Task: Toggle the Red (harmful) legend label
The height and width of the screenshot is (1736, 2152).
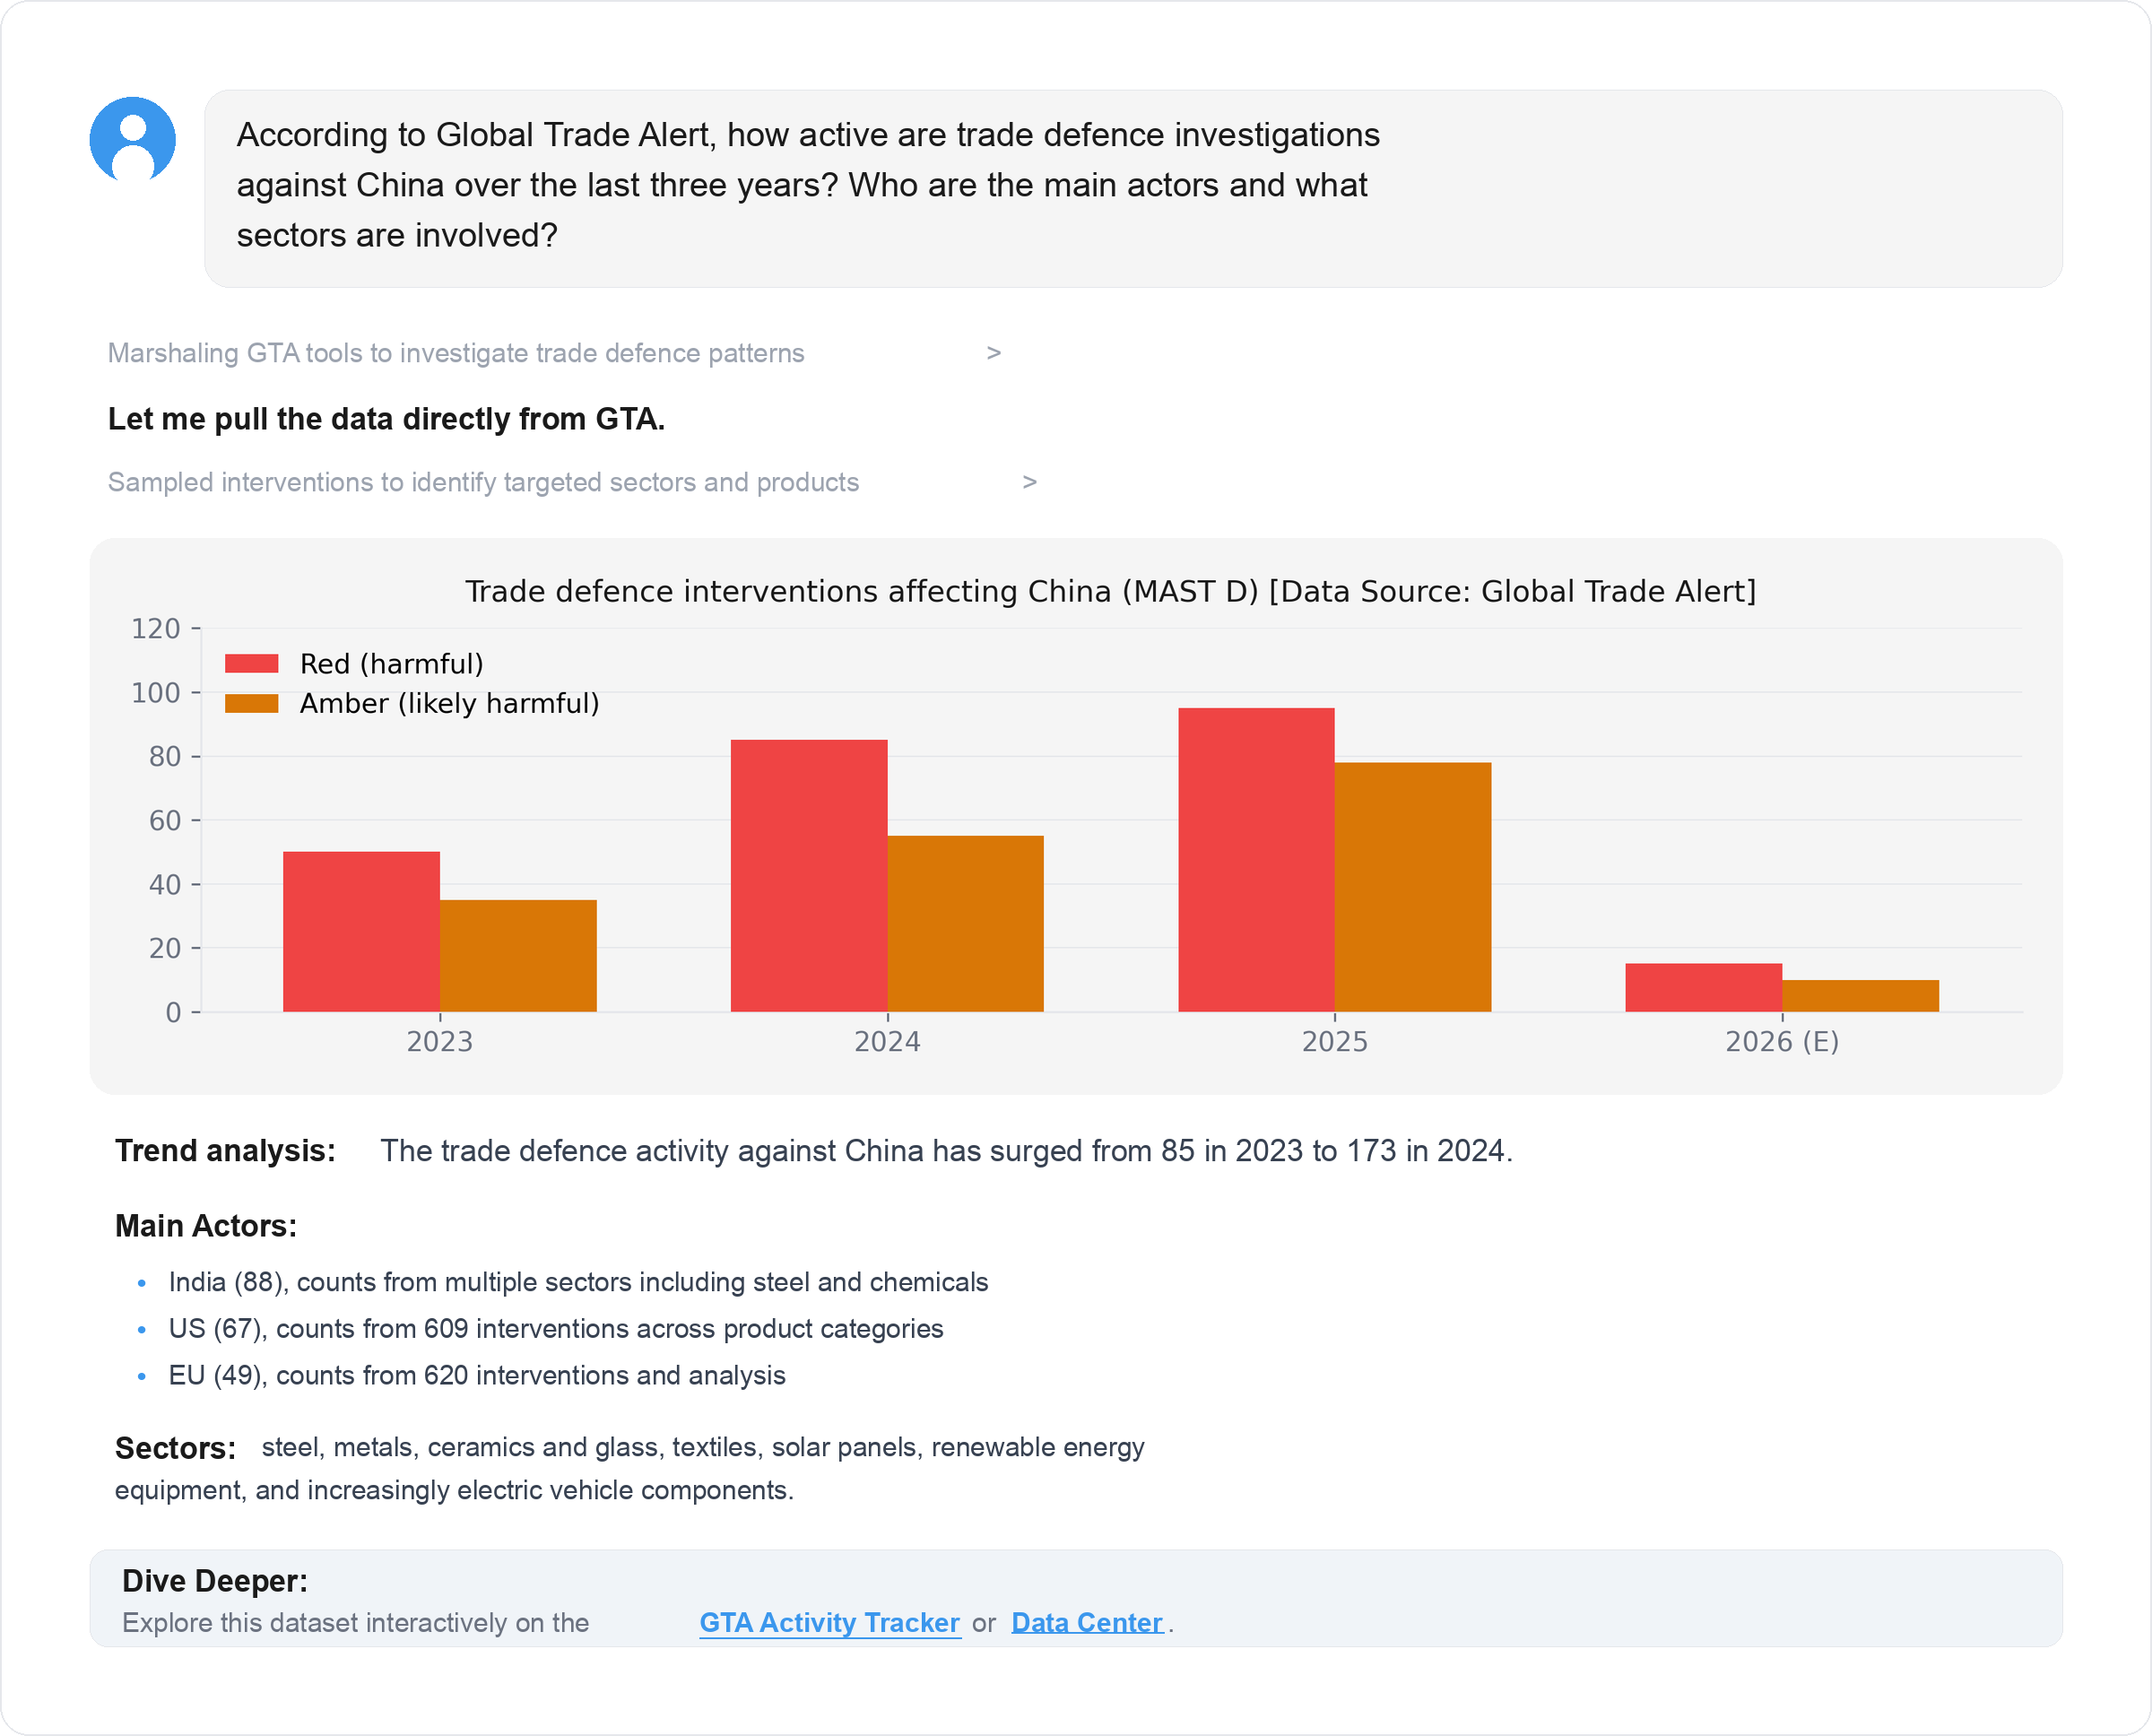Action: point(391,664)
